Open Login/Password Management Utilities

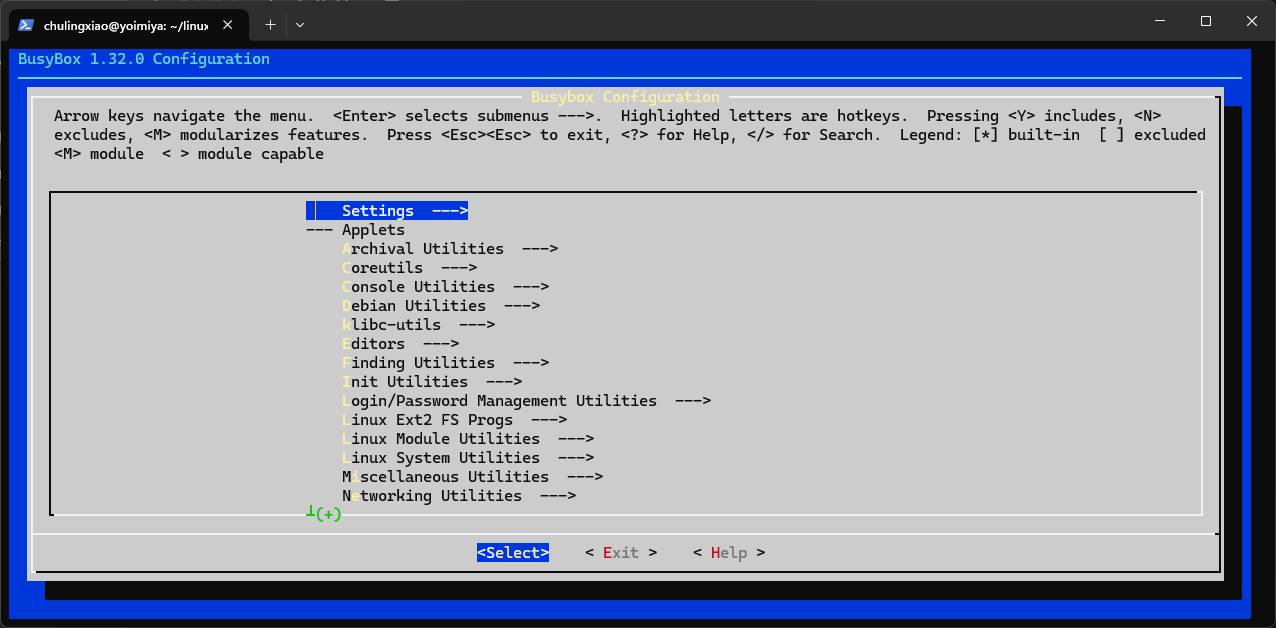point(526,401)
